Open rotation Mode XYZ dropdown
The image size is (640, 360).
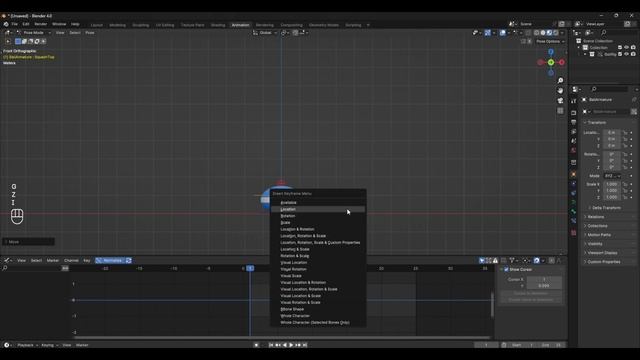coord(612,176)
